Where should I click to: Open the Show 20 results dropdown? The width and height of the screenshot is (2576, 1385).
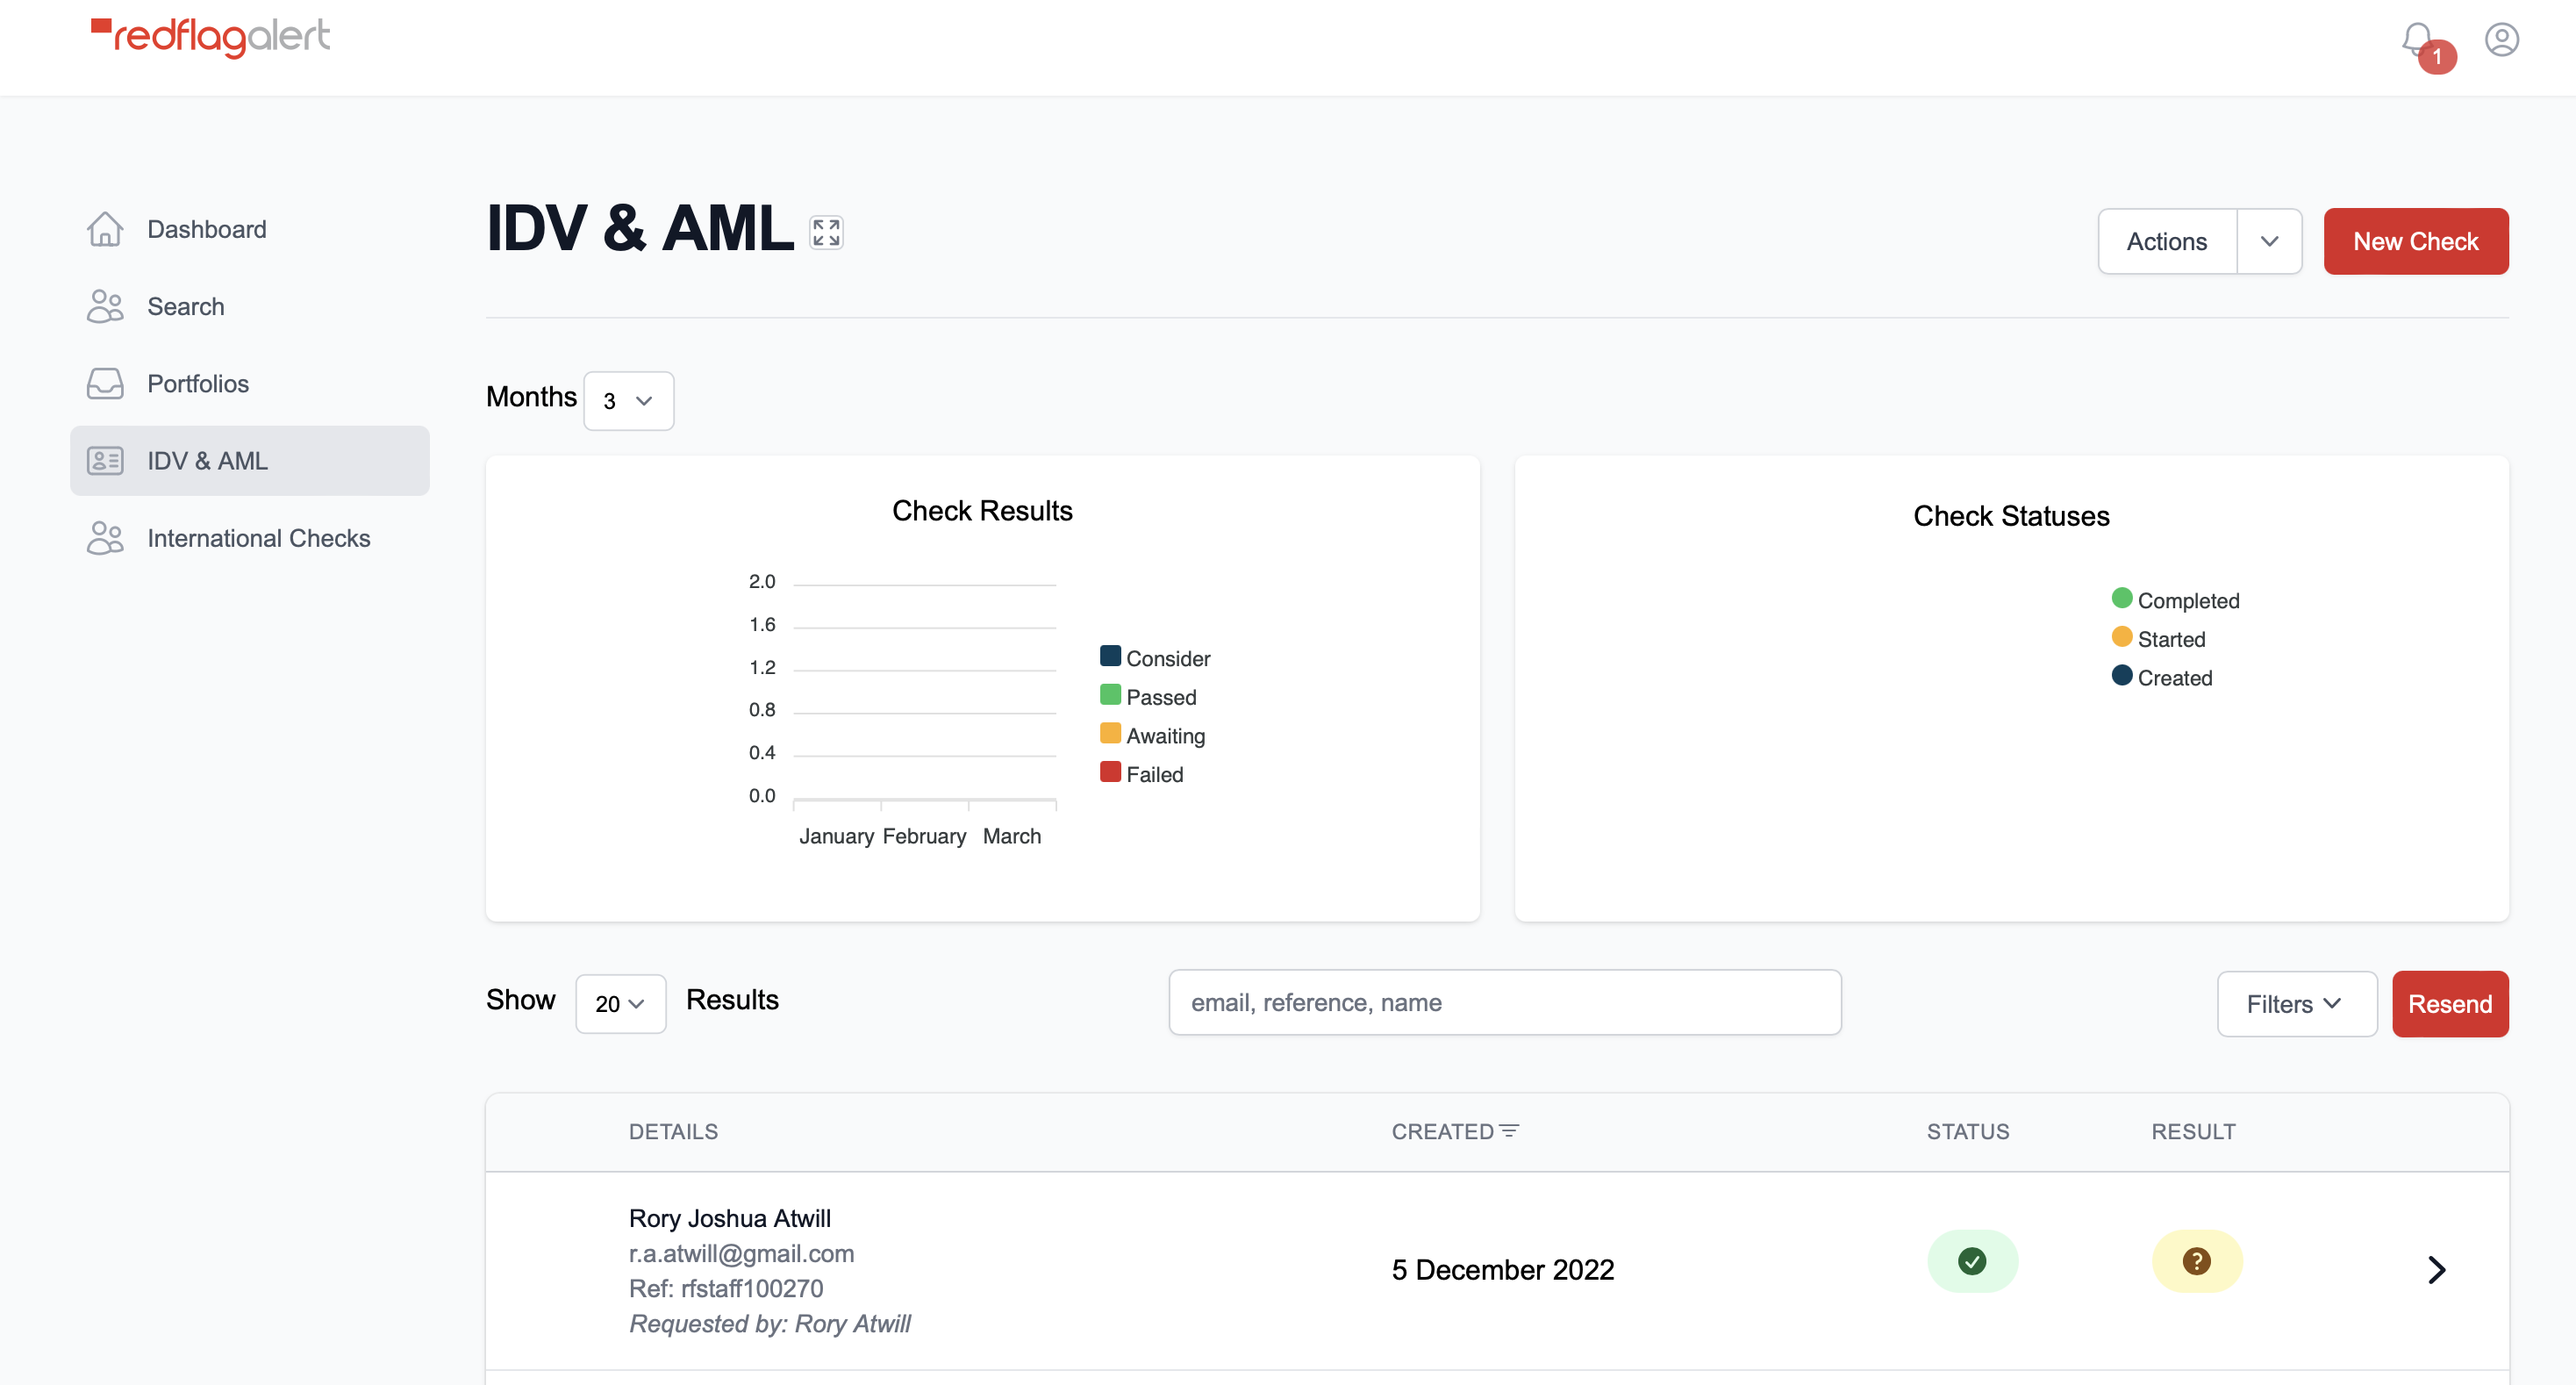(620, 1004)
